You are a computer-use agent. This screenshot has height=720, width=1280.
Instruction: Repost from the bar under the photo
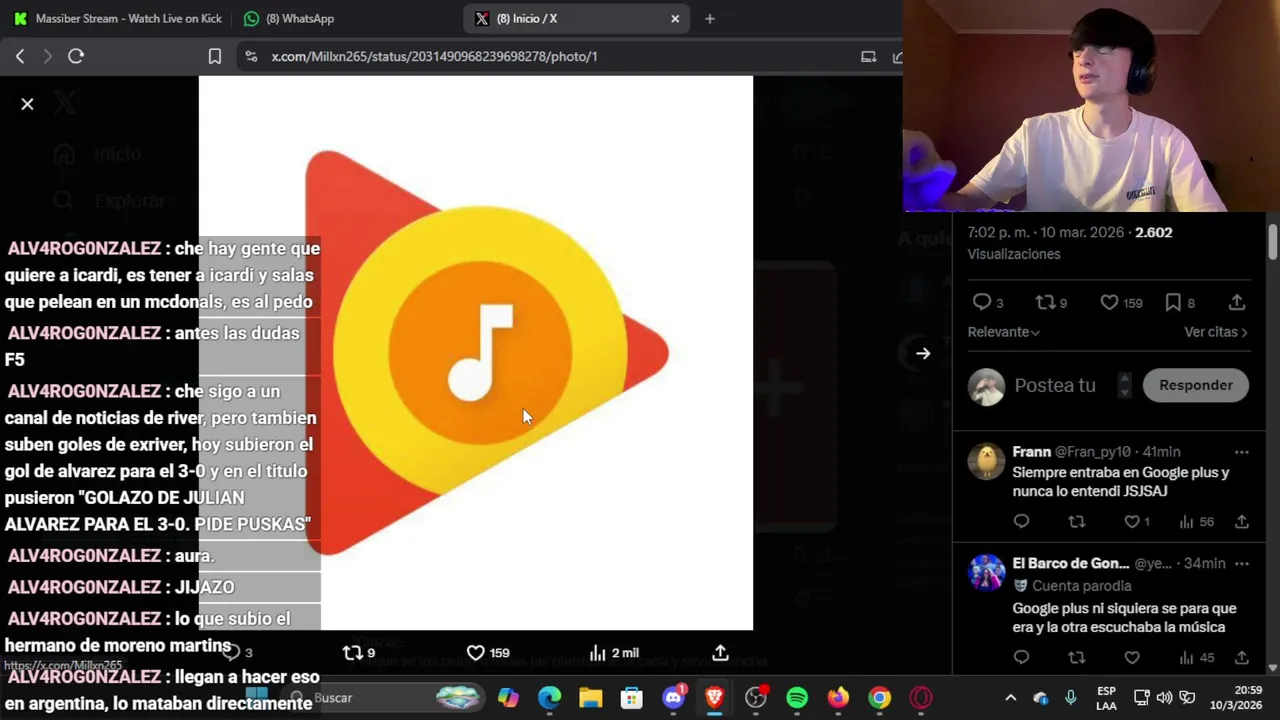(x=358, y=653)
